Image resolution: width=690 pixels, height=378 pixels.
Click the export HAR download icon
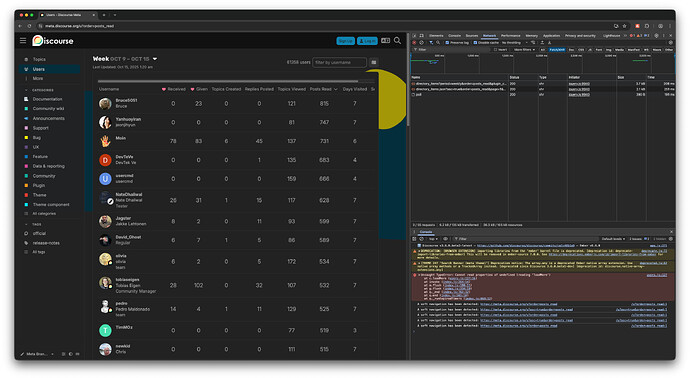coord(550,43)
